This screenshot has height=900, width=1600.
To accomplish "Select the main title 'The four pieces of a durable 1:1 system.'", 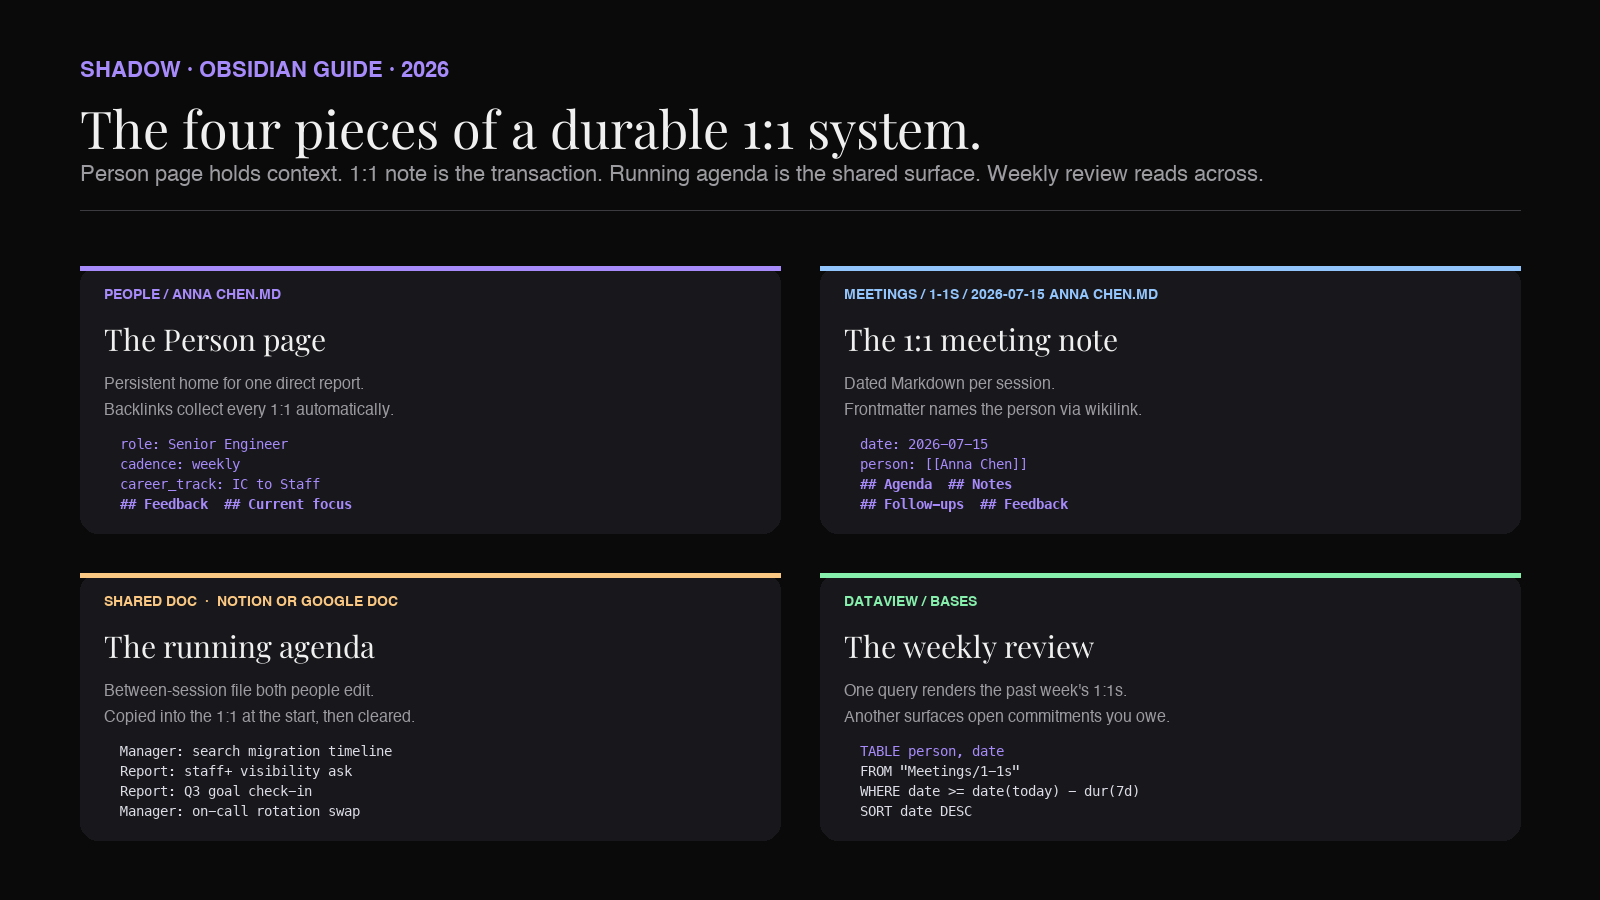I will 531,130.
